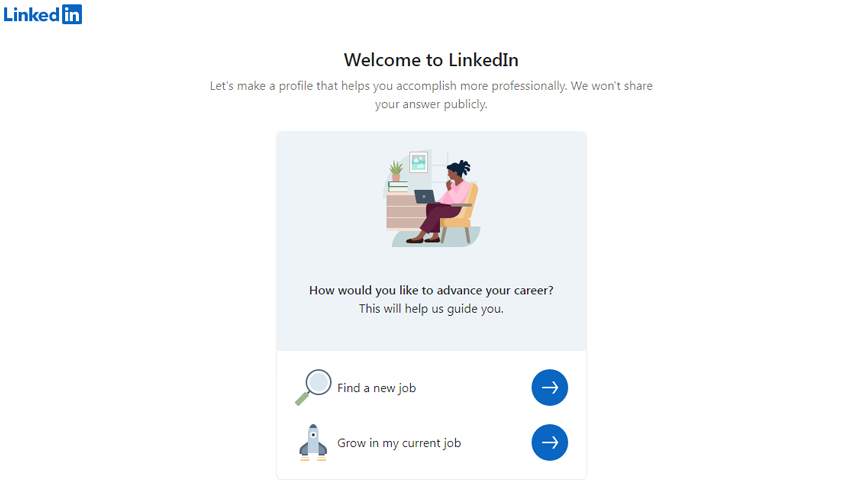The height and width of the screenshot is (482, 856).
Task: Click the laptop in the illustration
Action: coord(425,197)
